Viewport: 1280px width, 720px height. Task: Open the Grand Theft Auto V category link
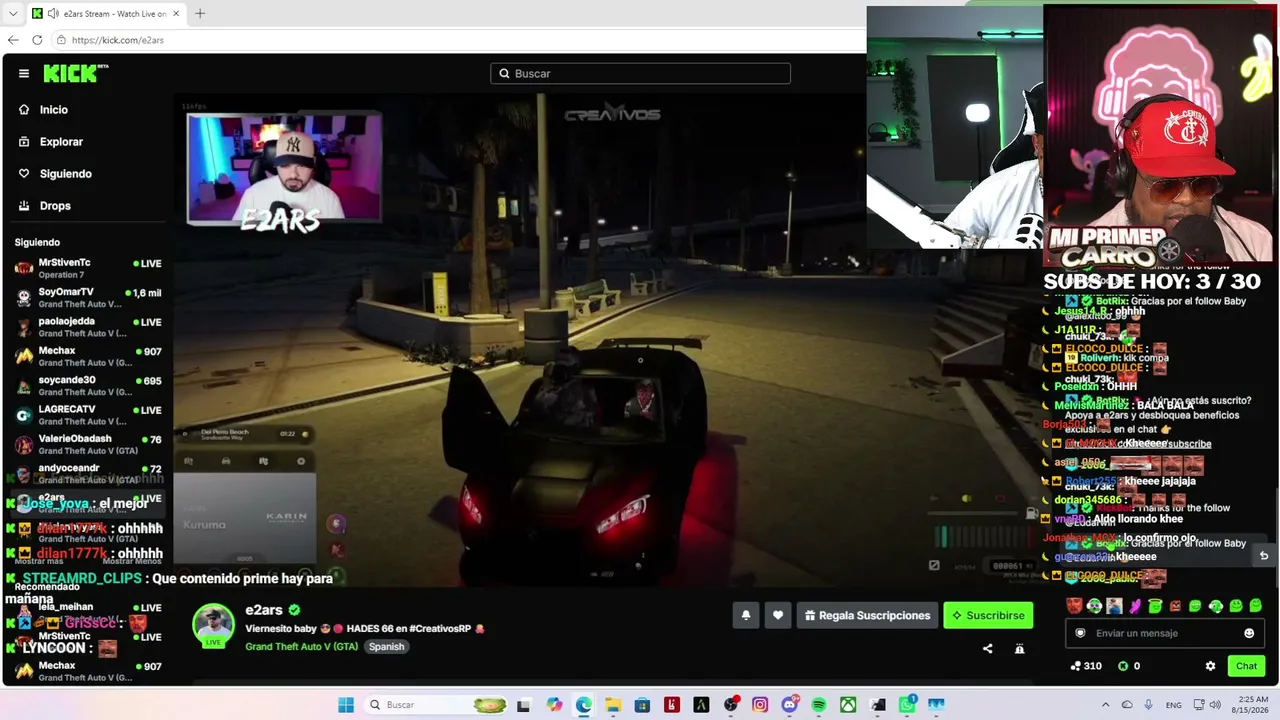tap(301, 647)
